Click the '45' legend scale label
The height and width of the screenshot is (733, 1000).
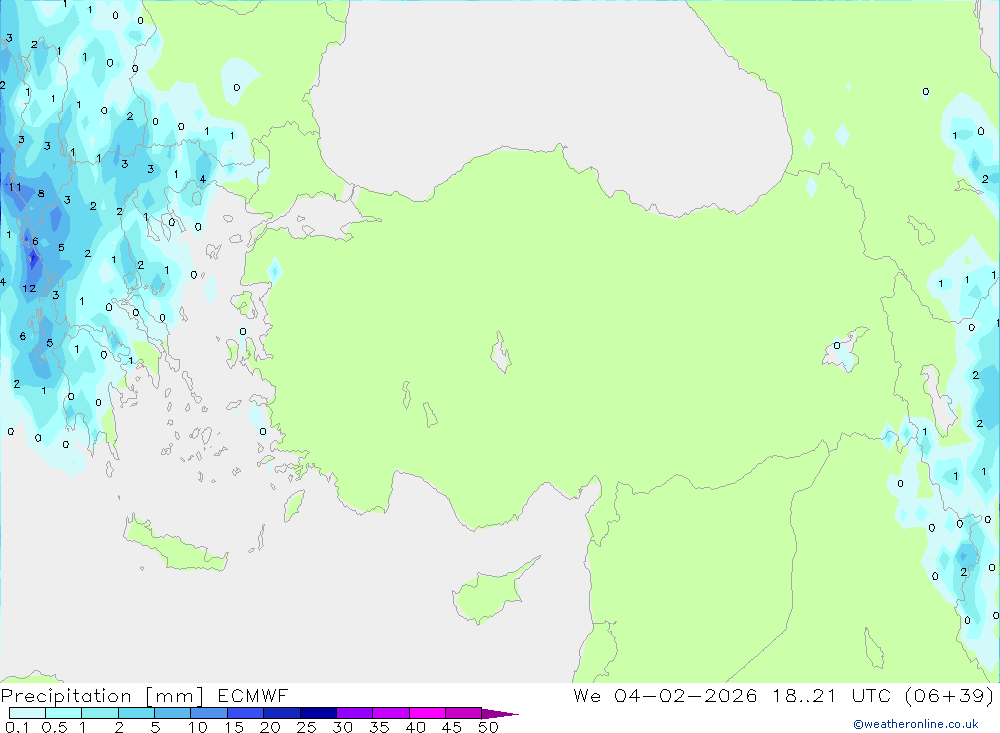click(x=452, y=727)
